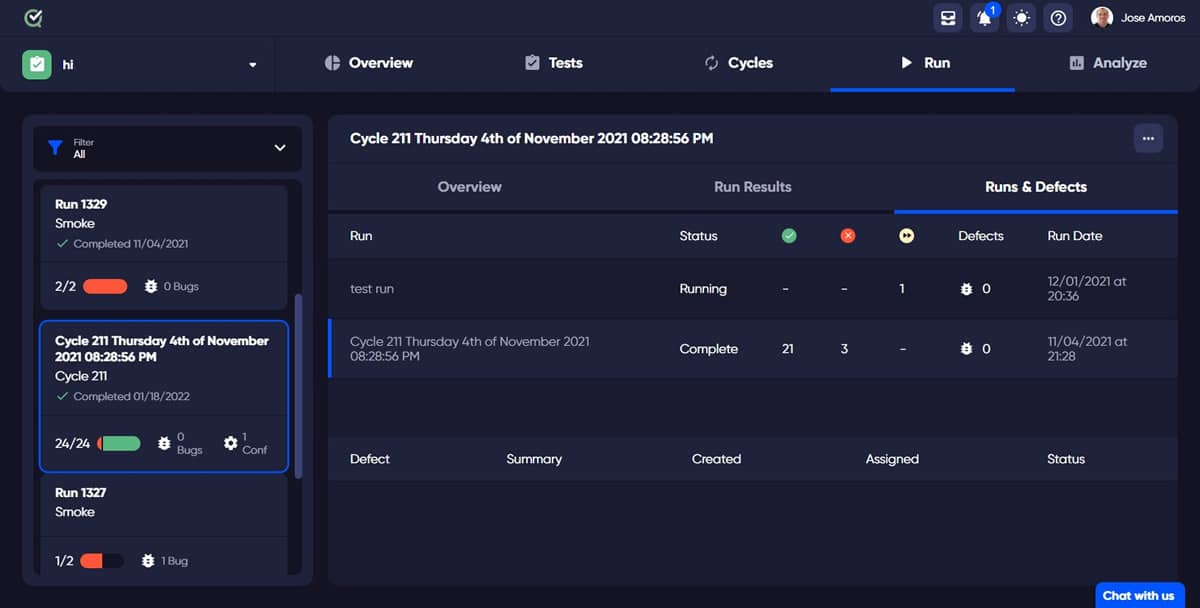The width and height of the screenshot is (1200, 608).
Task: Click the green checkmark column header icon
Action: point(789,235)
